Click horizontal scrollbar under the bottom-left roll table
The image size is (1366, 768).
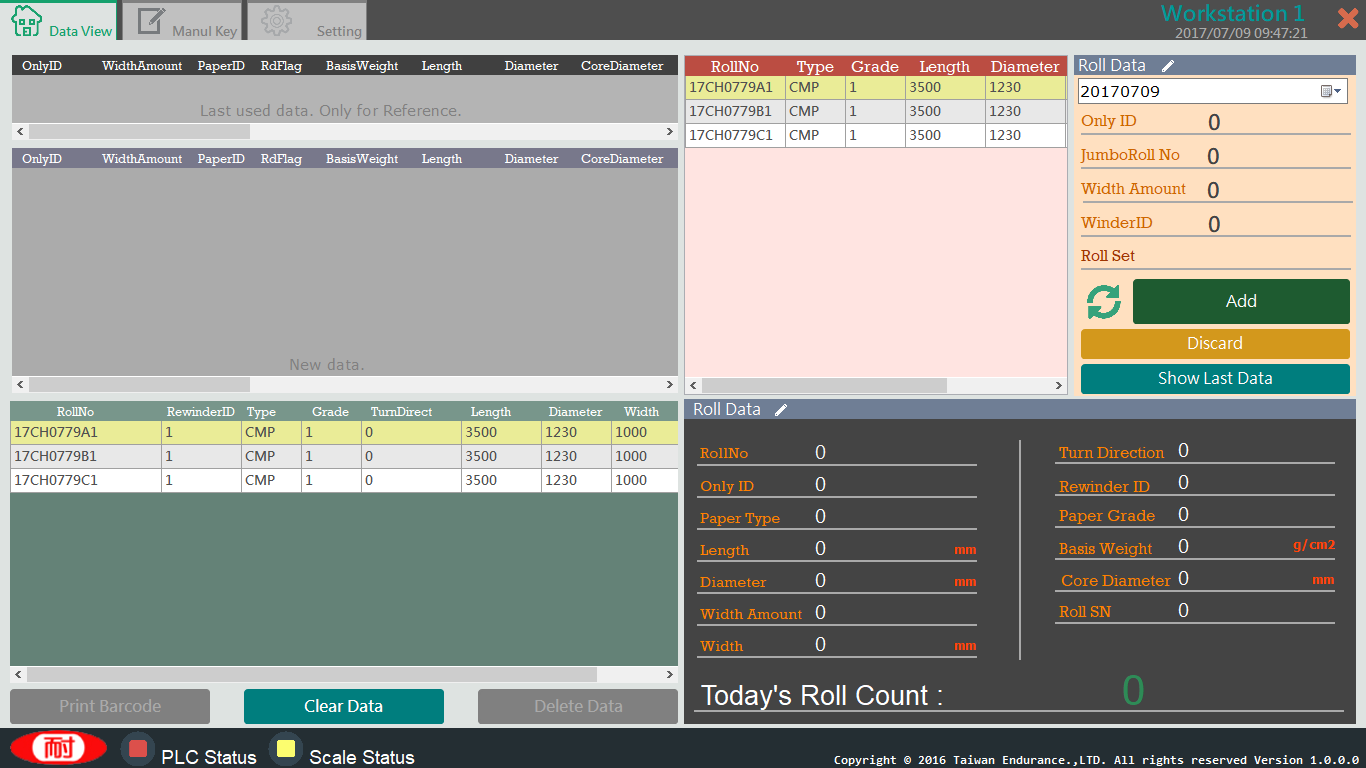pyautogui.click(x=310, y=675)
